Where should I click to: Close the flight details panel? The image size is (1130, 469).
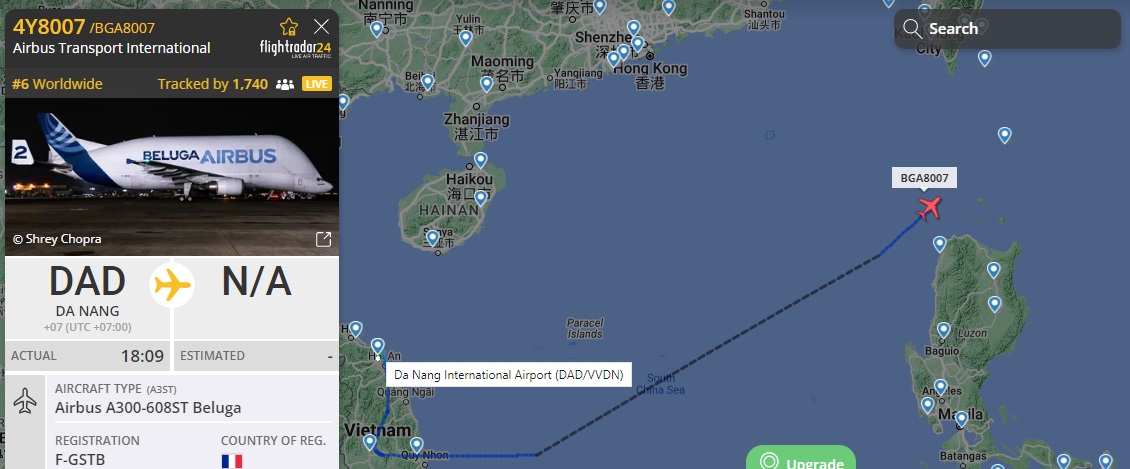point(321,27)
